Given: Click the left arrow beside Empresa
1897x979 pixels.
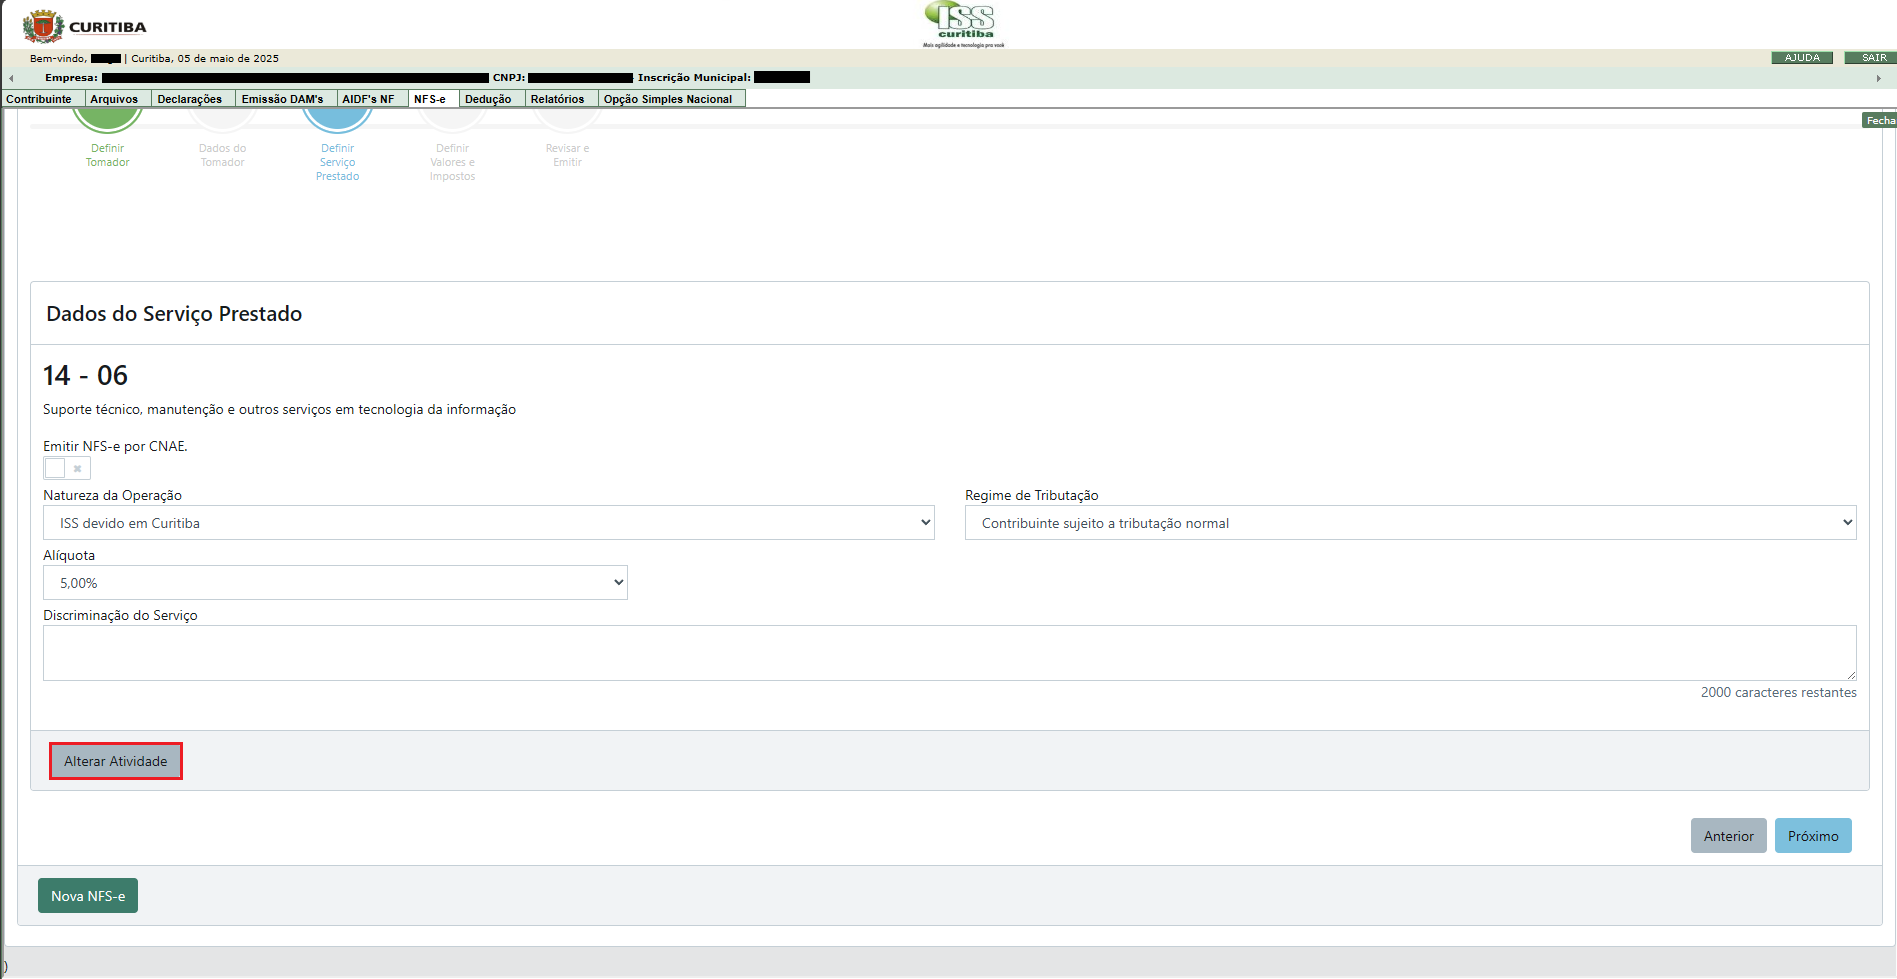Looking at the screenshot, I should pos(11,78).
